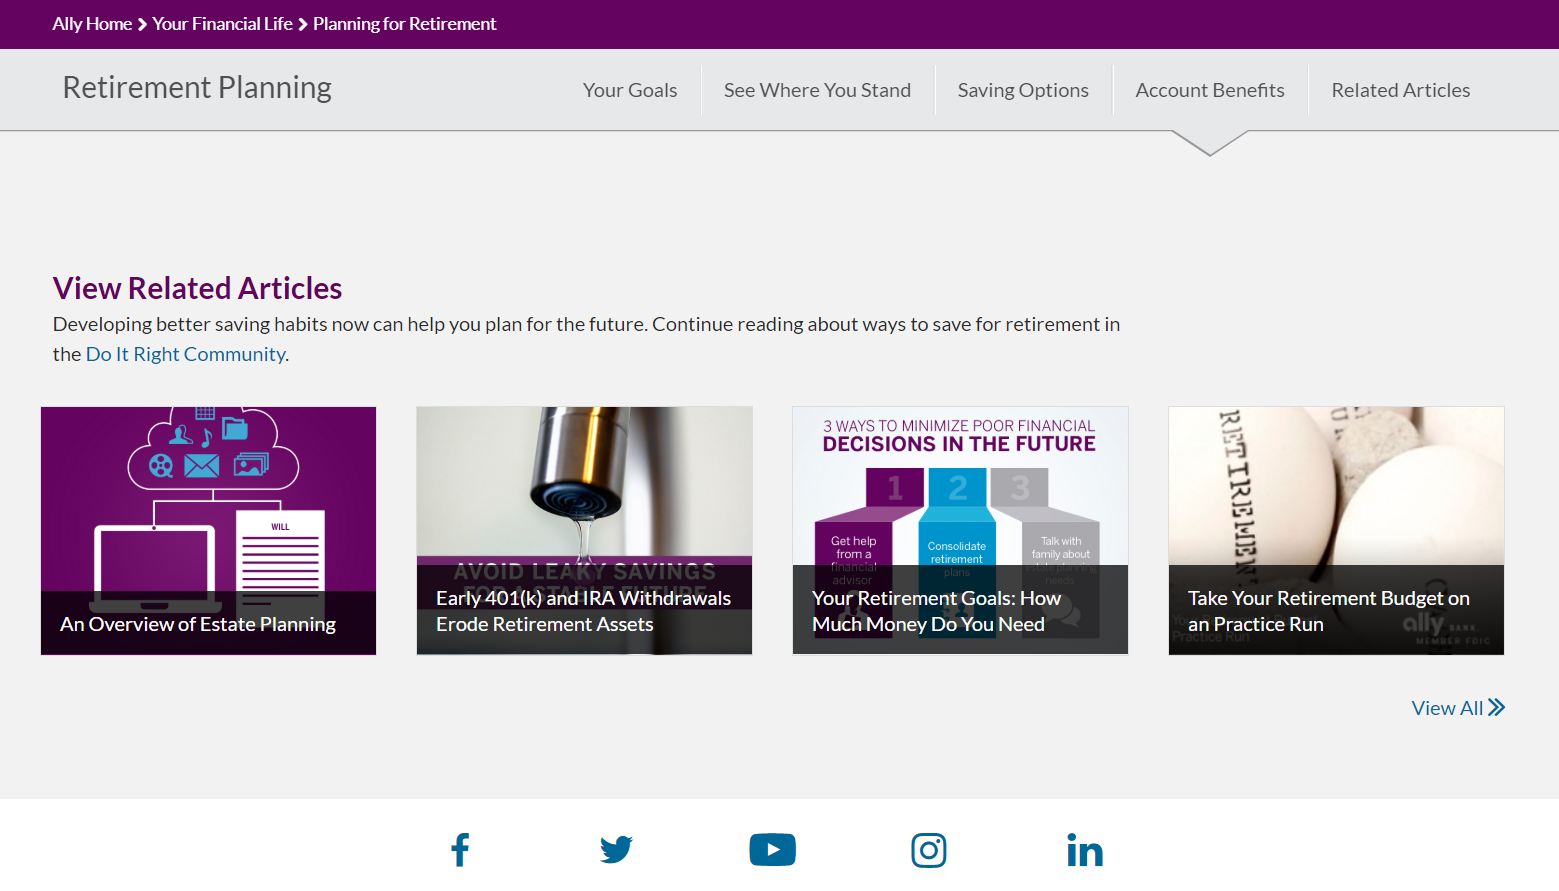Open Early 401(k) and IRA Withdrawals article
The width and height of the screenshot is (1559, 891).
click(584, 531)
